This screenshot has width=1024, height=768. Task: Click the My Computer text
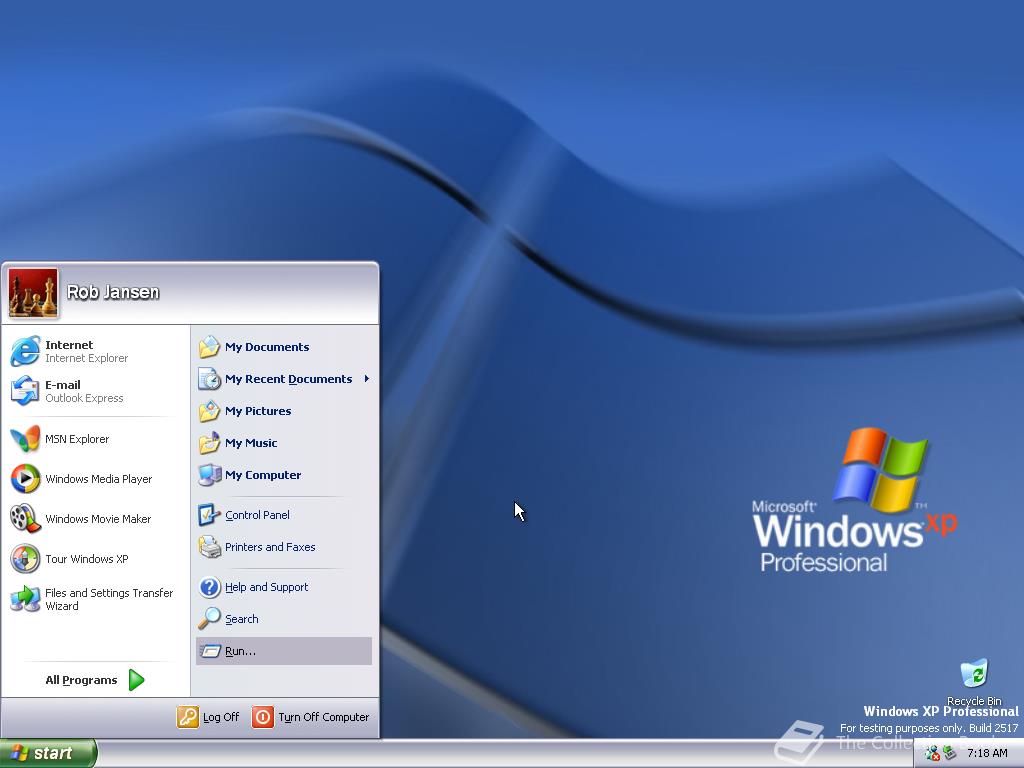263,475
